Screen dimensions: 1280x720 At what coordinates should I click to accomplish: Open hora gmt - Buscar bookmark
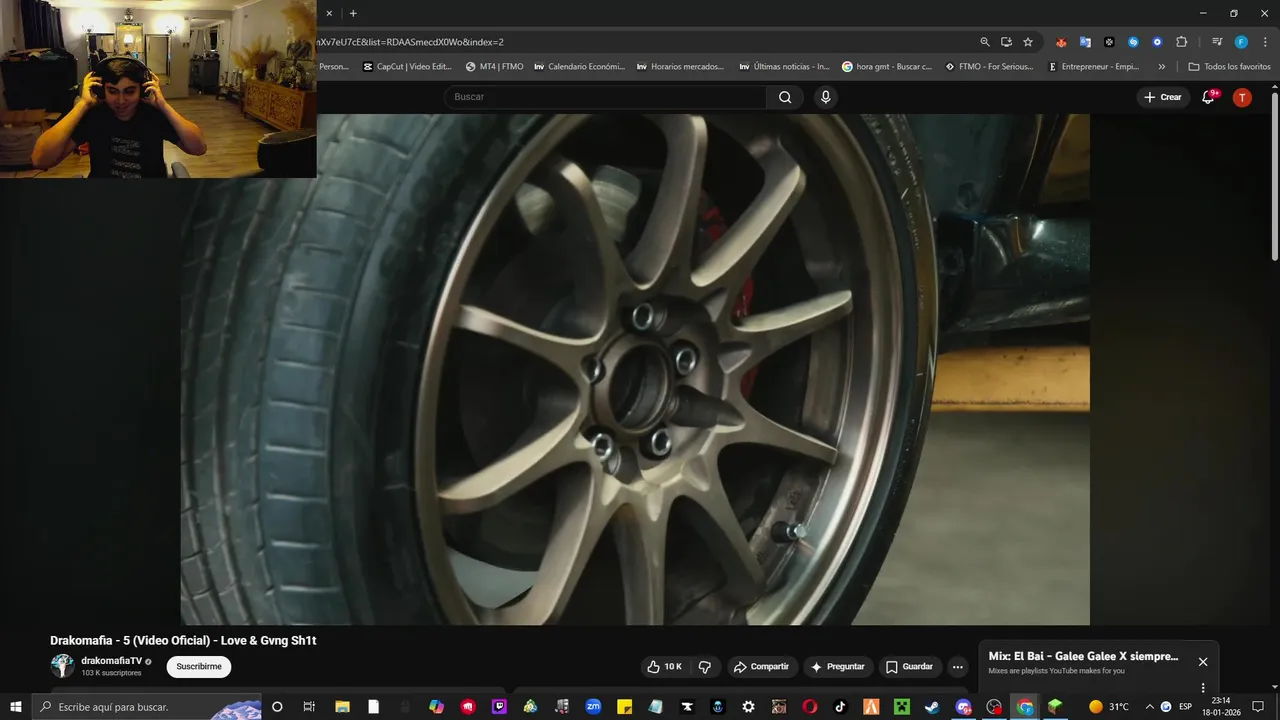(887, 67)
